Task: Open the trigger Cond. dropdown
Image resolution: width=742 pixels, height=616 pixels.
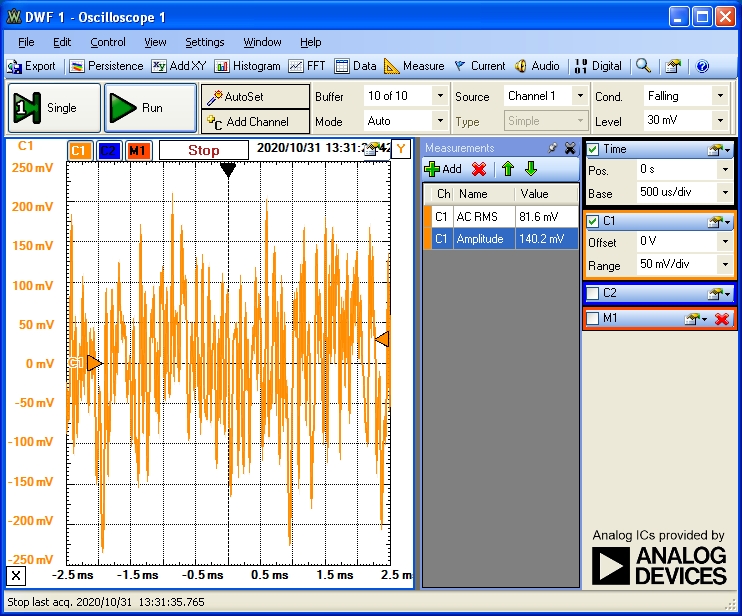Action: pos(720,96)
